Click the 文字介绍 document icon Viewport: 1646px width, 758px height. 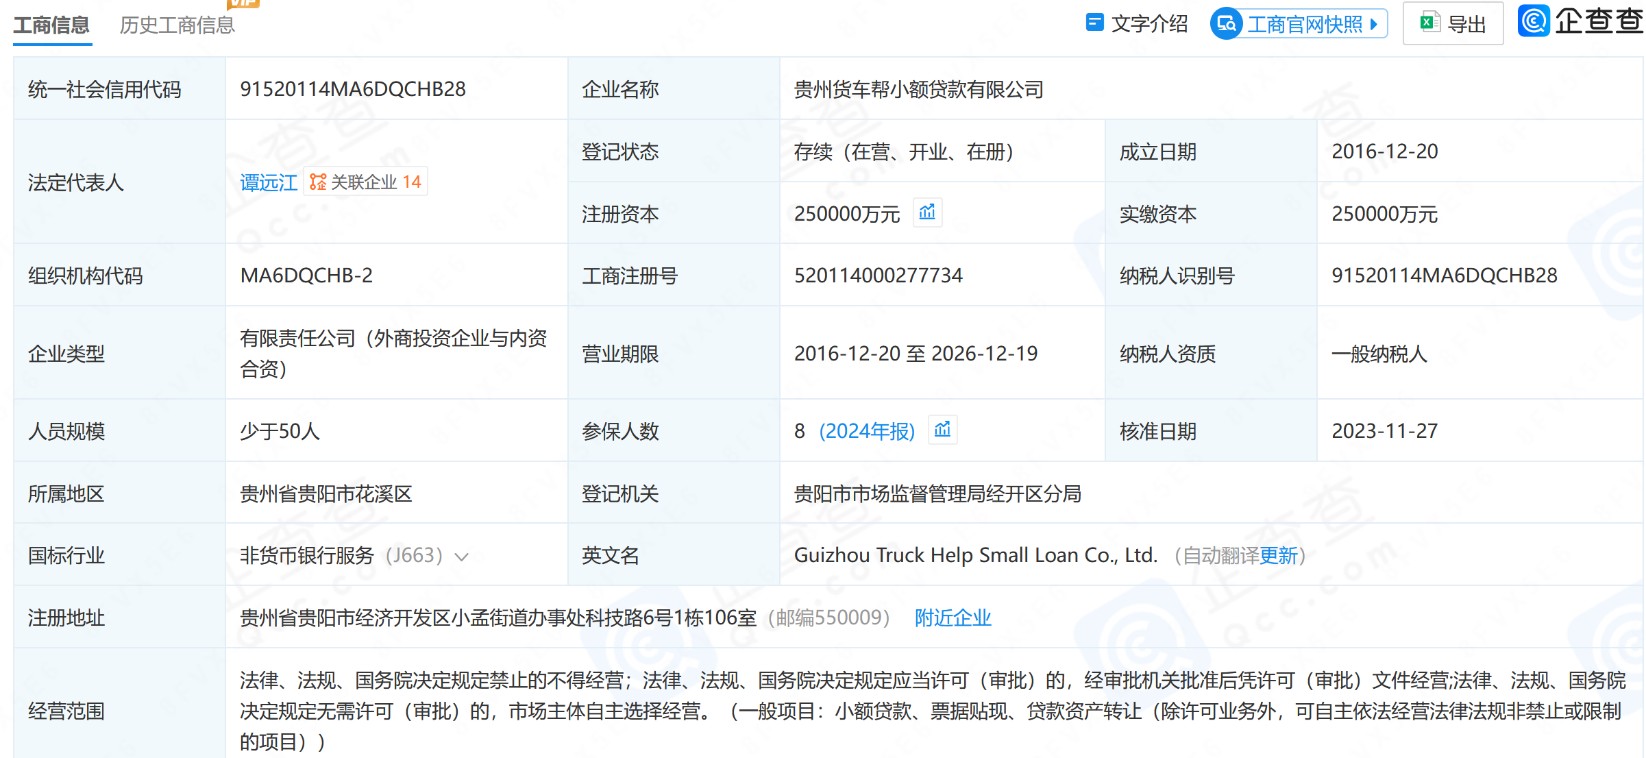click(x=1095, y=22)
